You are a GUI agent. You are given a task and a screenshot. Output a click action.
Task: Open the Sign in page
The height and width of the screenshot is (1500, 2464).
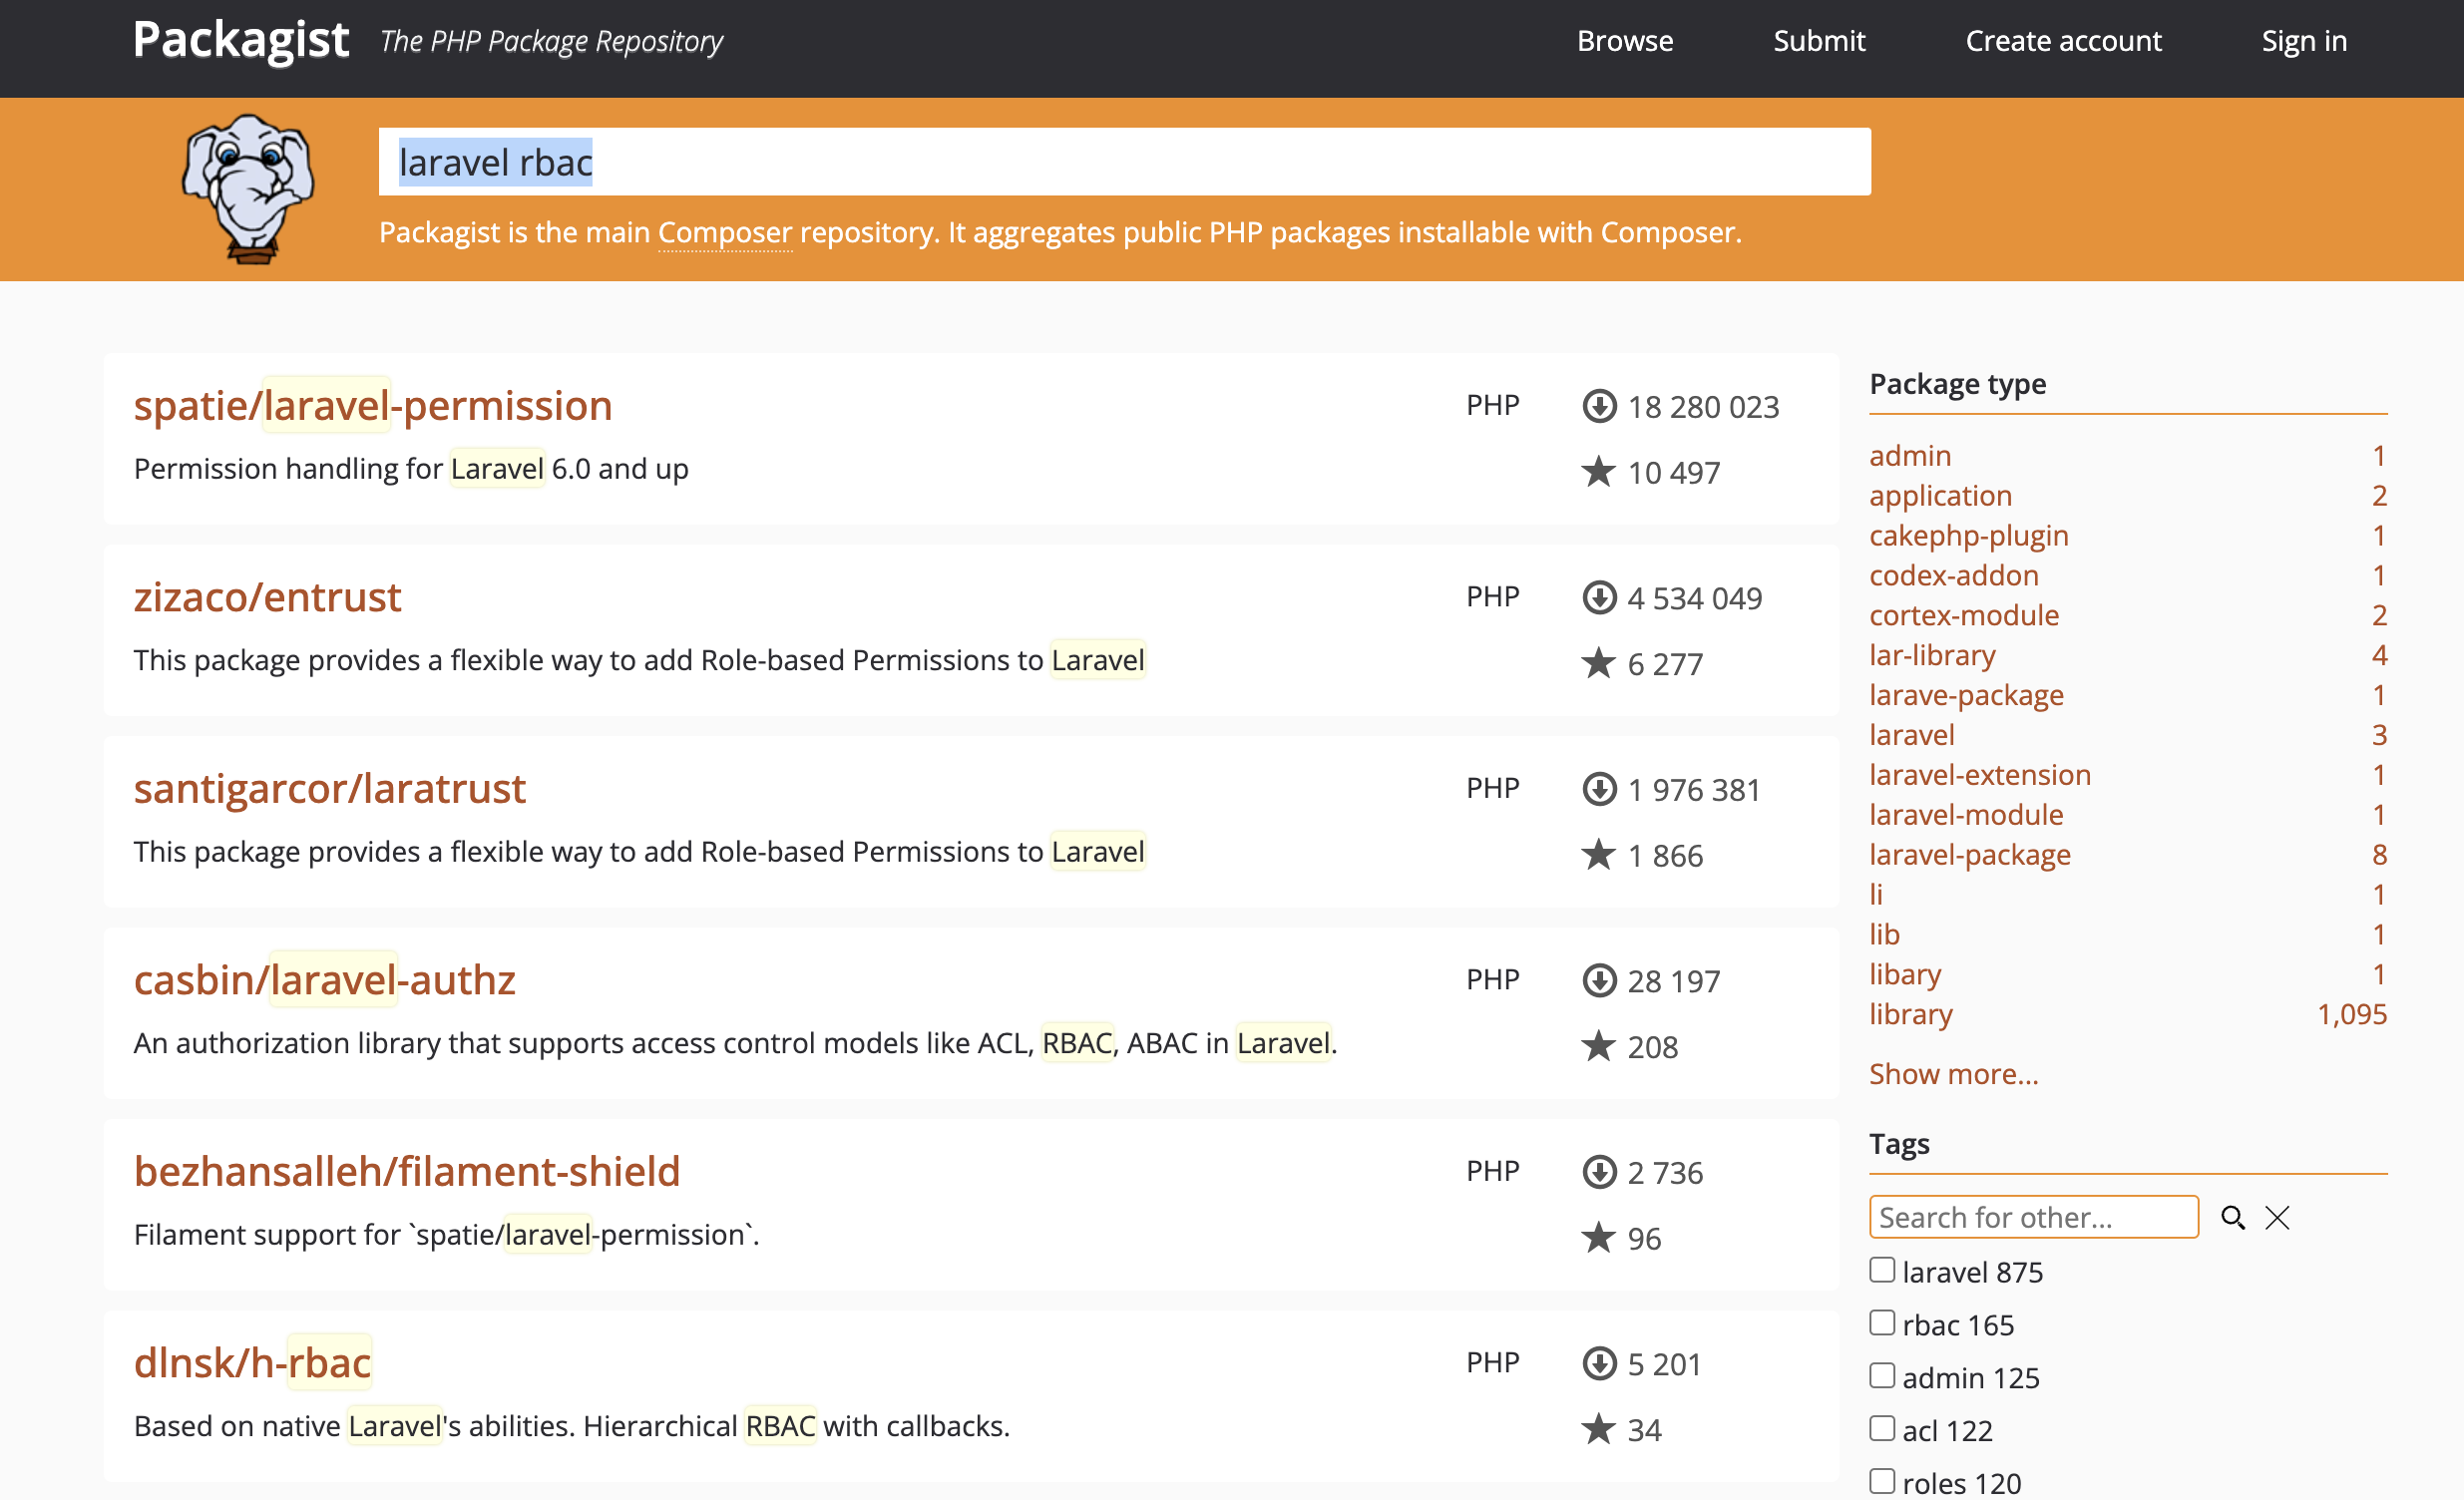(2304, 41)
